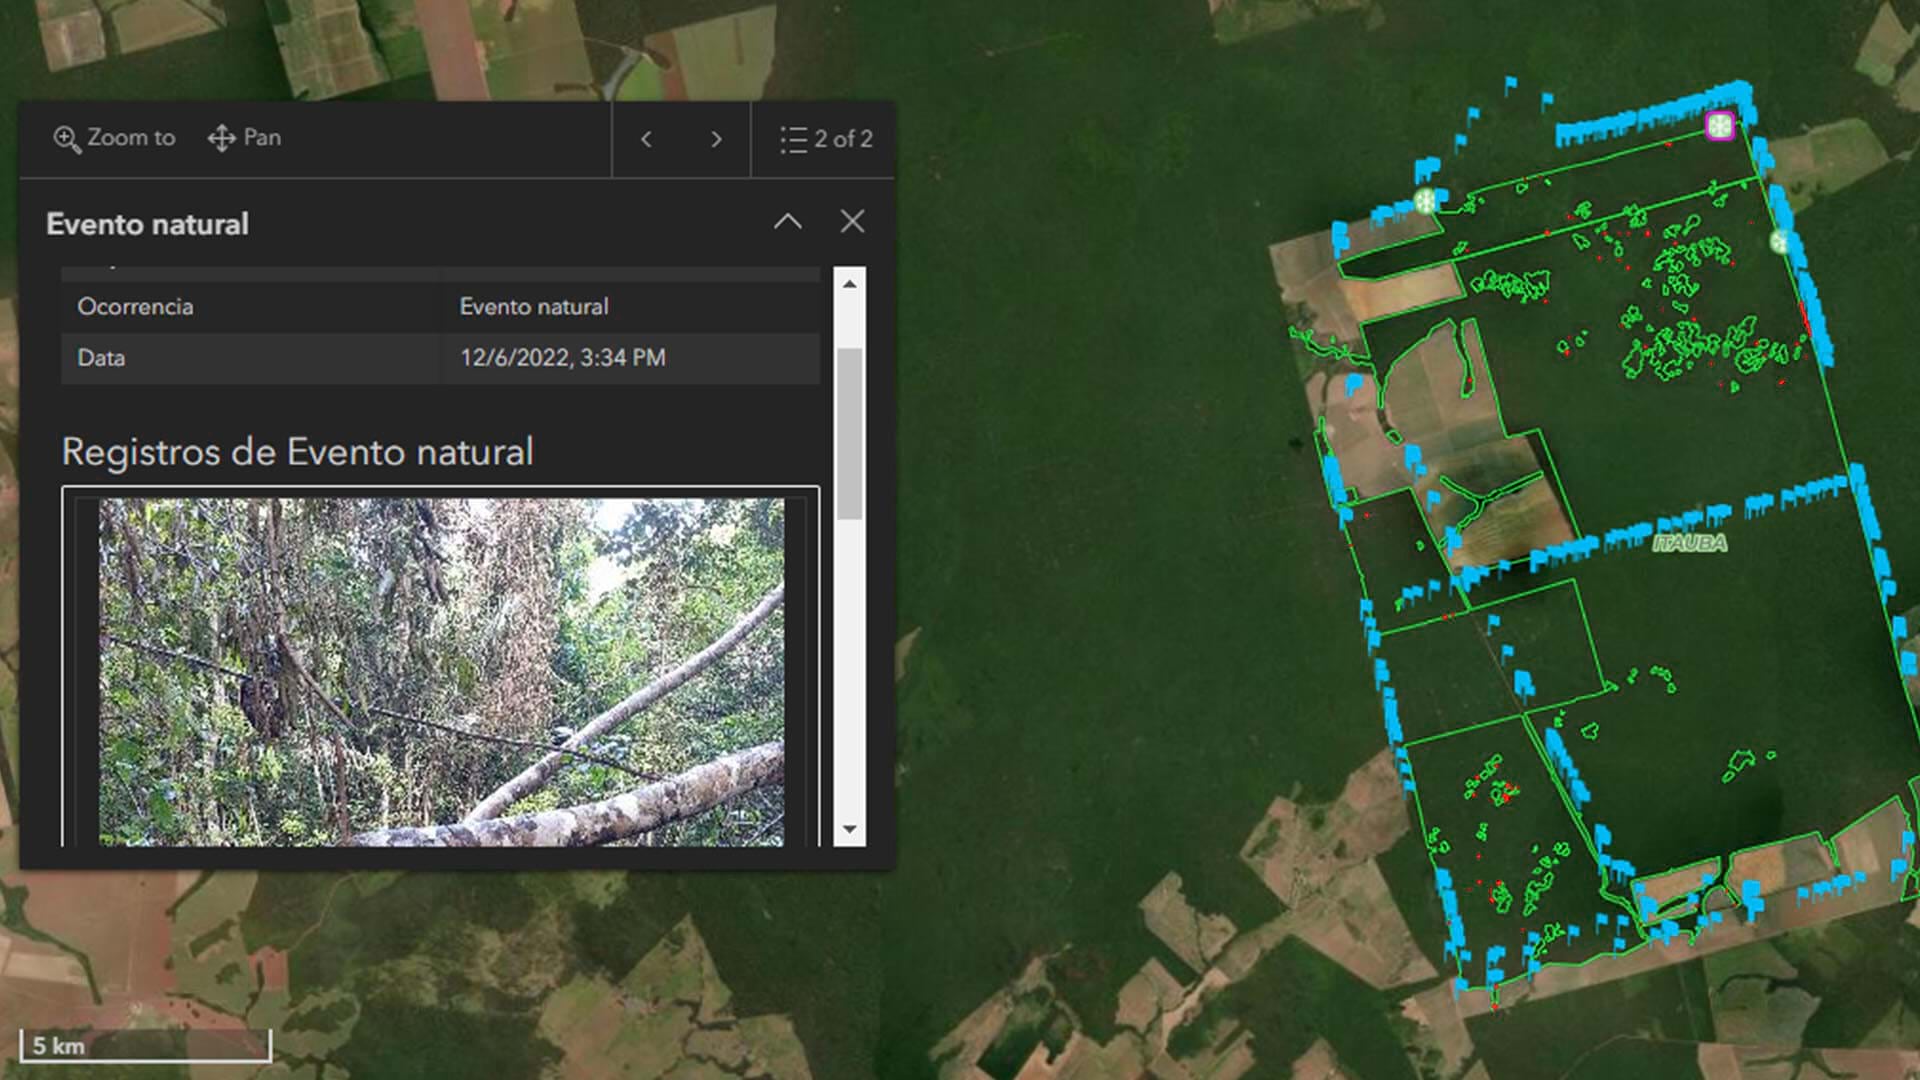The height and width of the screenshot is (1080, 1920).
Task: Click the green circle marker on east boundary
Action: click(1780, 241)
